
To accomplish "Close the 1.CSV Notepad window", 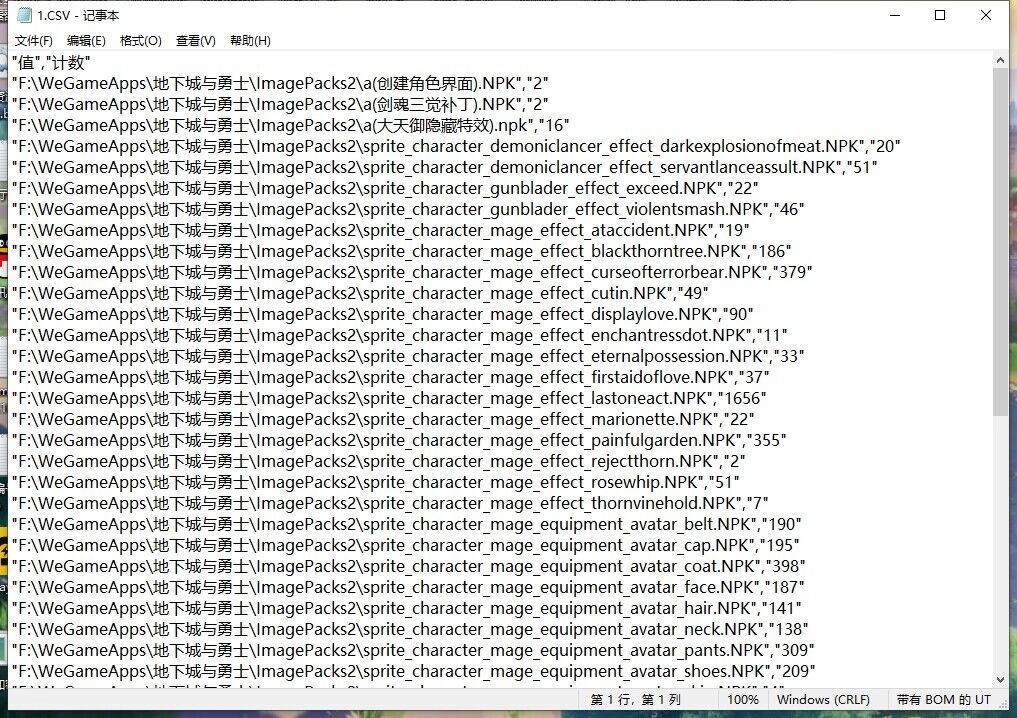I will click(986, 15).
